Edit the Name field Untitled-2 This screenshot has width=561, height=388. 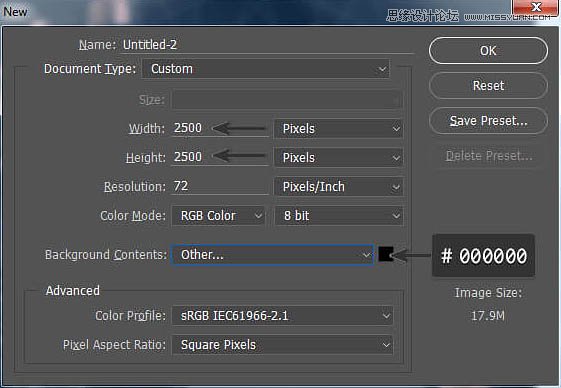pos(267,45)
